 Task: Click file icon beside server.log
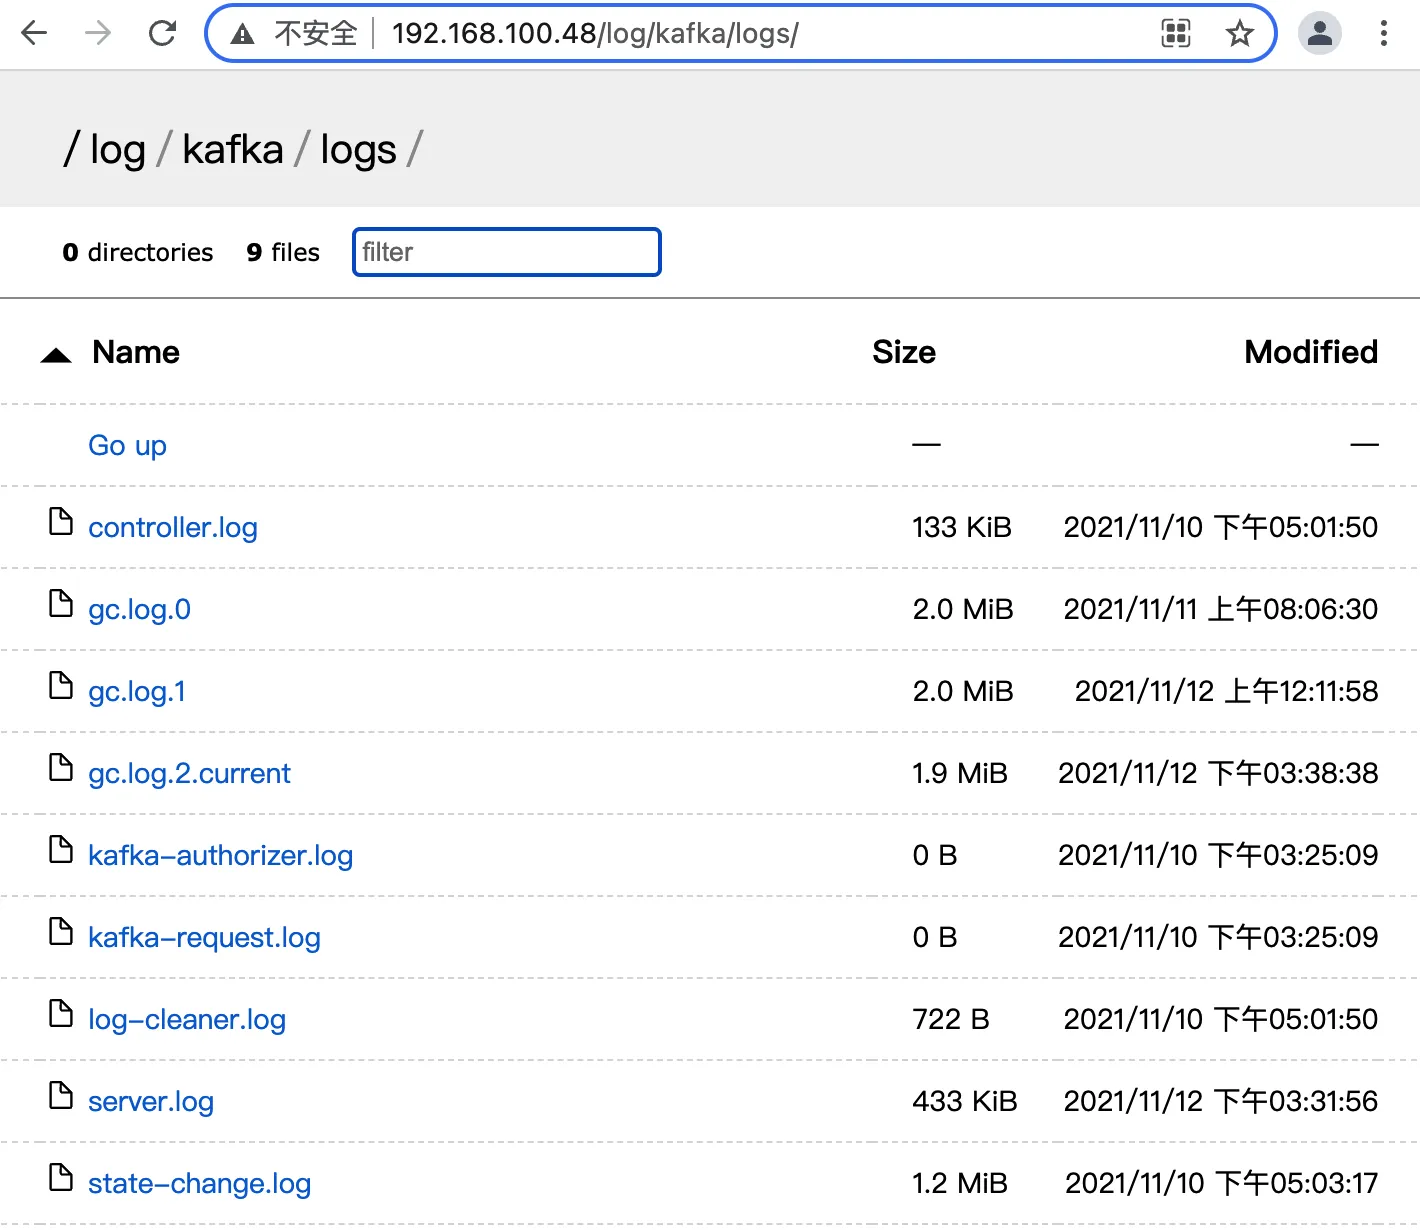click(61, 1096)
